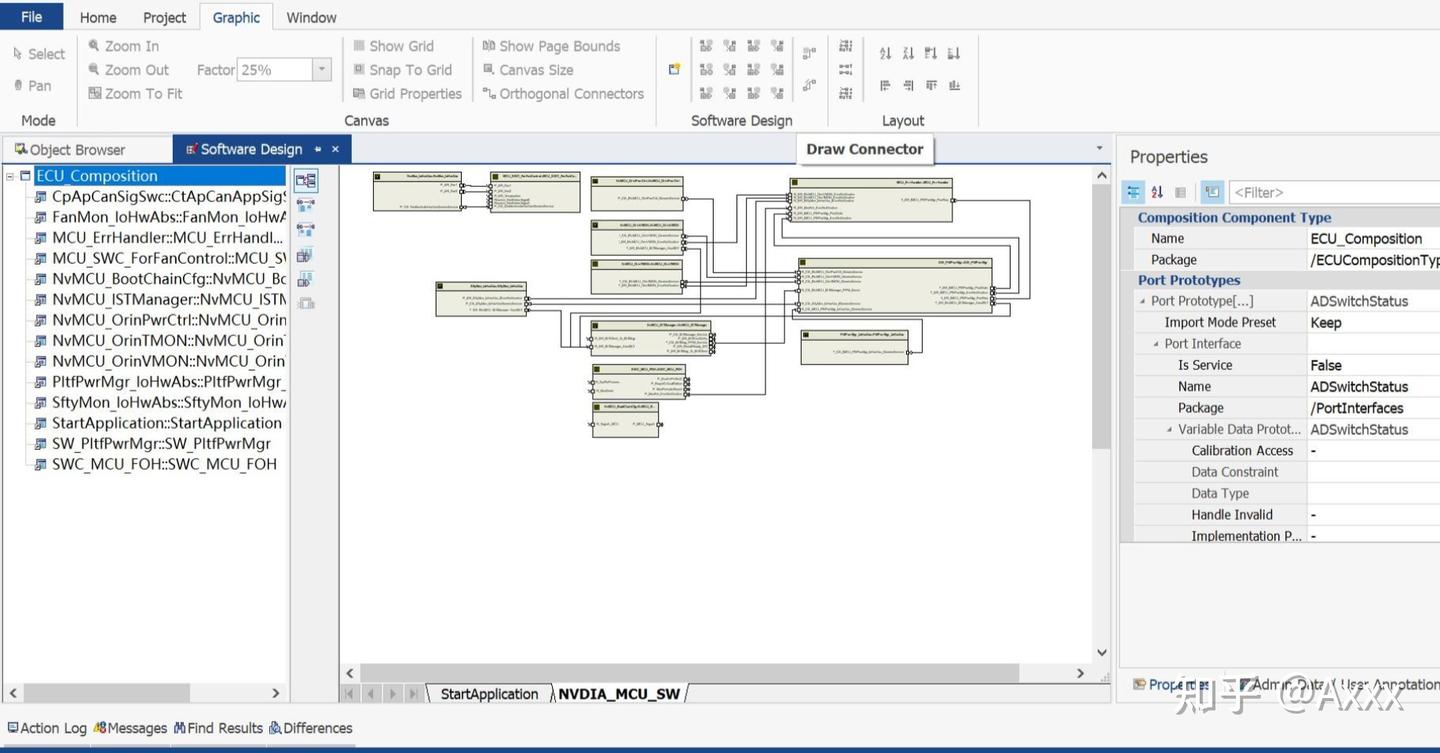This screenshot has width=1440, height=753.
Task: Collapse the ECU_Composition tree node
Action: [10, 176]
